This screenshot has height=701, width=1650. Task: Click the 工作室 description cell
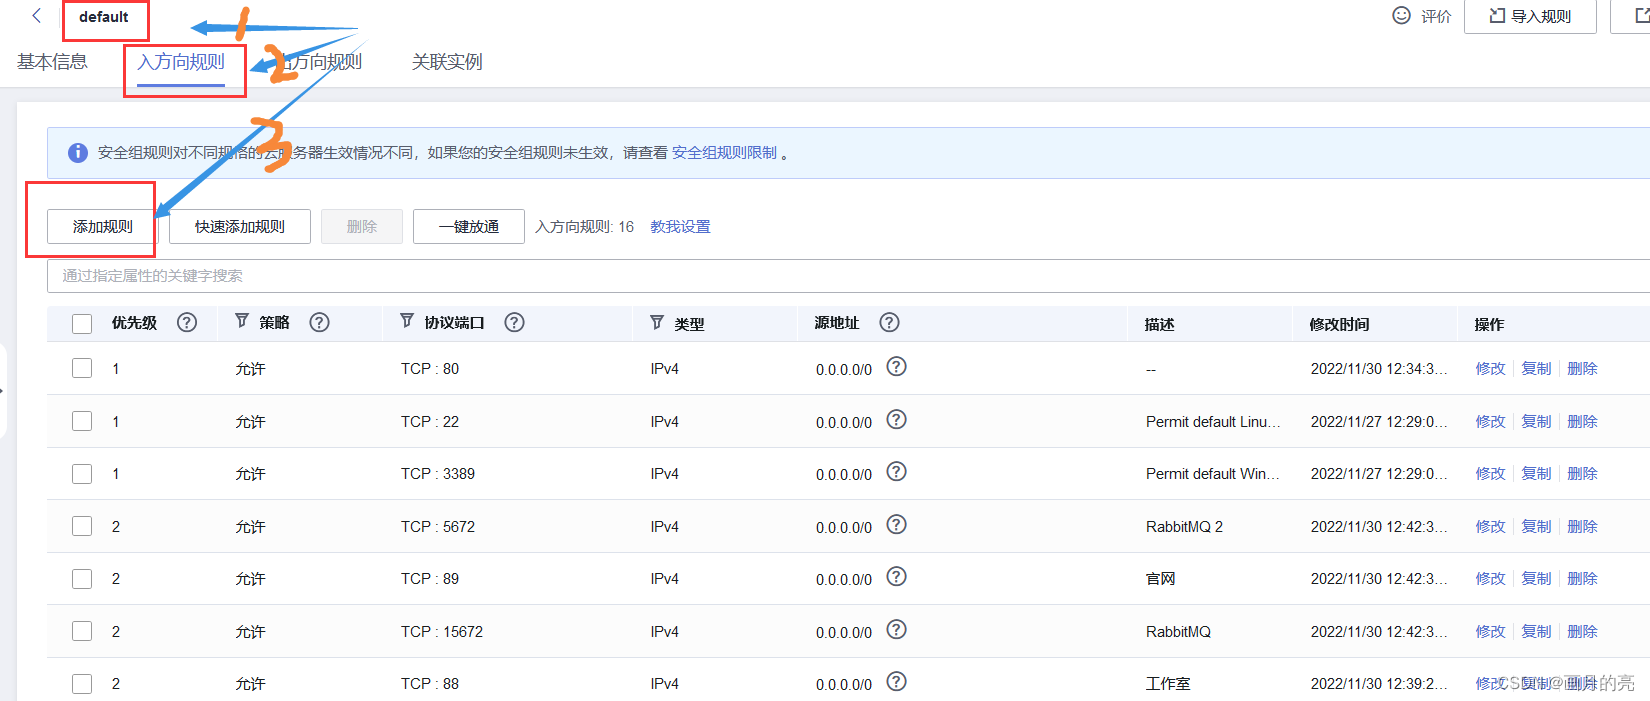(1168, 684)
